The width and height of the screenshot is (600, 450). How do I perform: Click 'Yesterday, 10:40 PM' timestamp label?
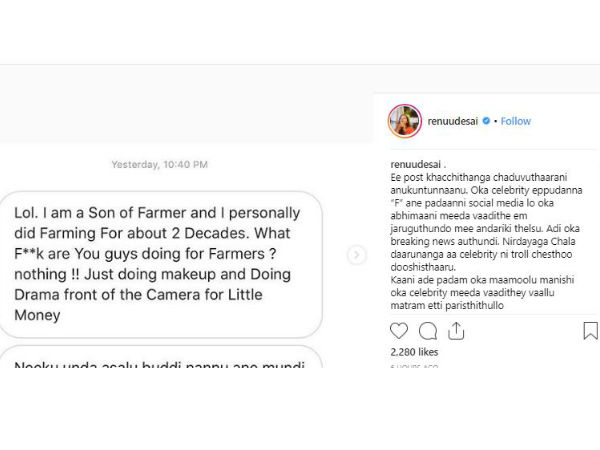[160, 164]
